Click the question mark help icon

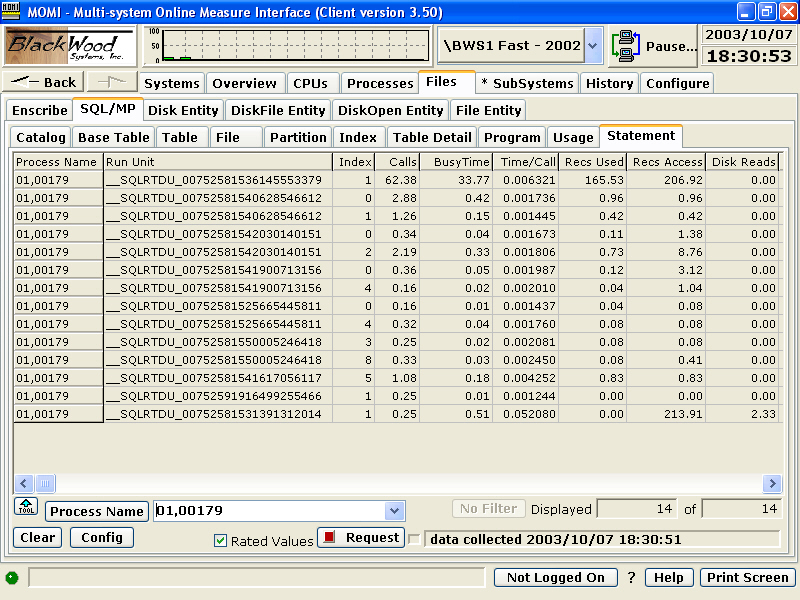(x=631, y=578)
